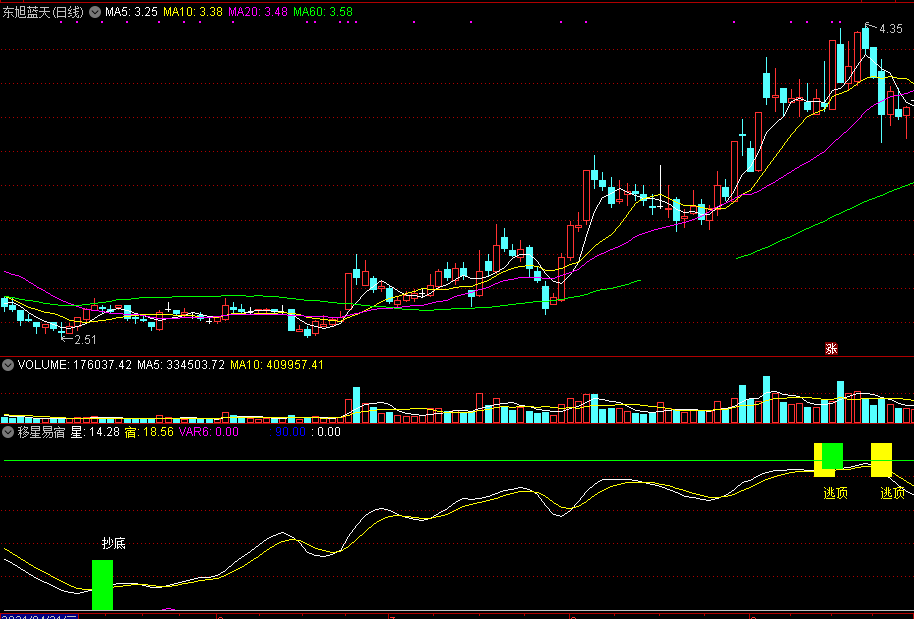The image size is (914, 619).
Task: Click the solid yellow 逃顶 signal block
Action: tap(881, 459)
